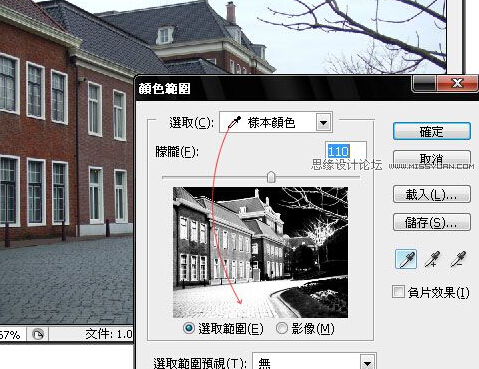Viewport: 479px width, 369px height.
Task: Click the 文件 size readout in status bar
Action: click(x=109, y=334)
